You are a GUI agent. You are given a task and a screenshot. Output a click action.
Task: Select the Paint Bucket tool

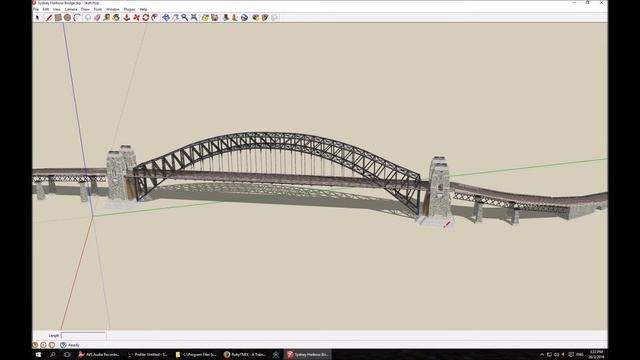click(116, 18)
